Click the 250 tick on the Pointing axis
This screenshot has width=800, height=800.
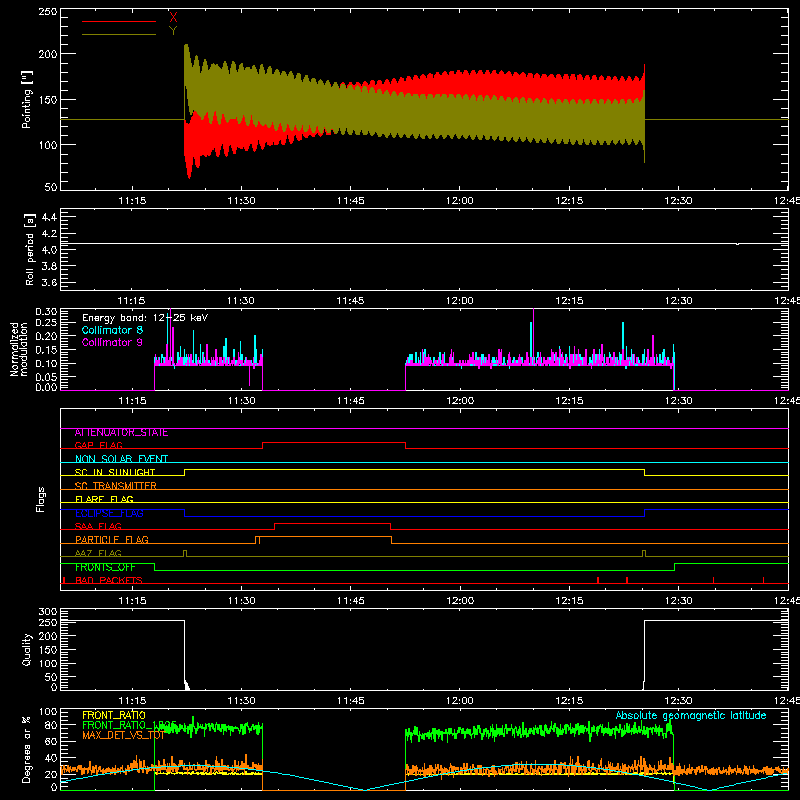pyautogui.click(x=48, y=11)
